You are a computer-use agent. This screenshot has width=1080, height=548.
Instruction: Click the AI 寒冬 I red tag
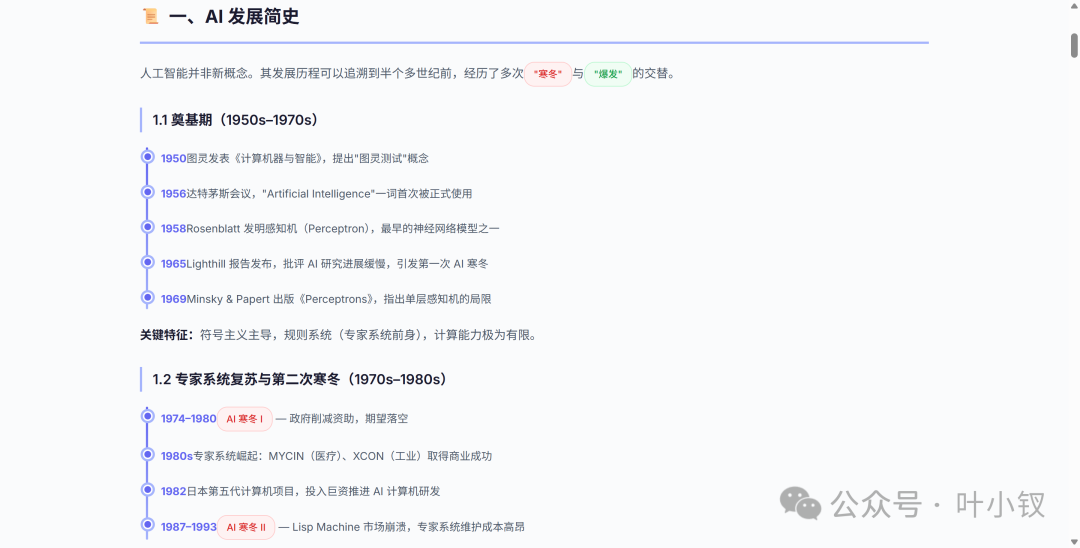click(x=245, y=419)
